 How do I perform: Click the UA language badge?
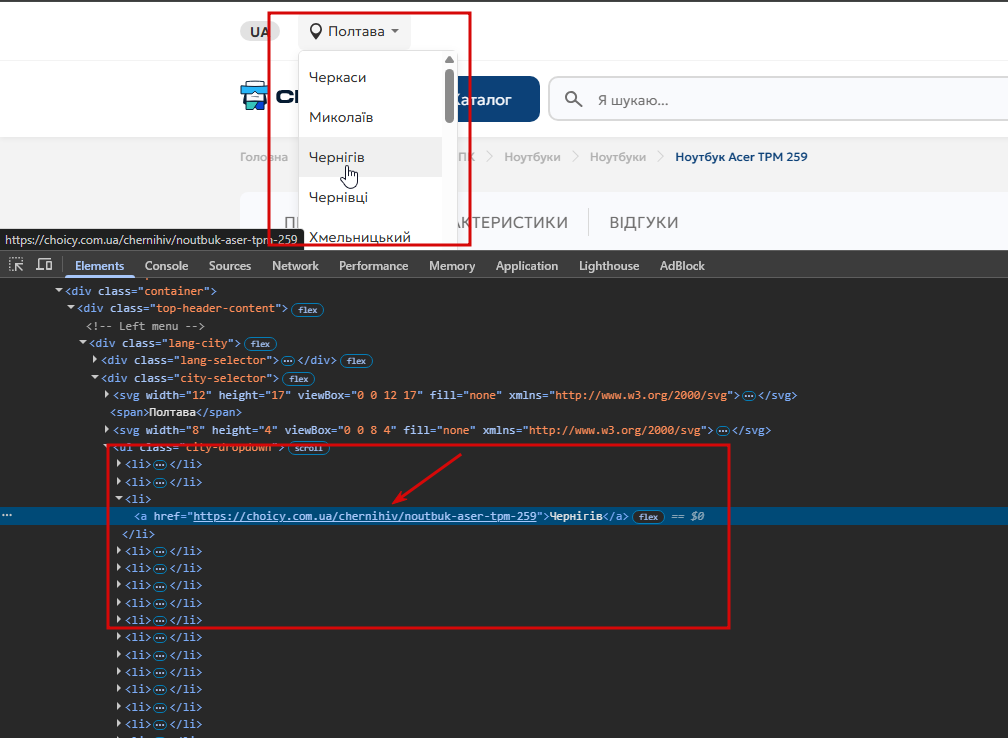tap(260, 32)
